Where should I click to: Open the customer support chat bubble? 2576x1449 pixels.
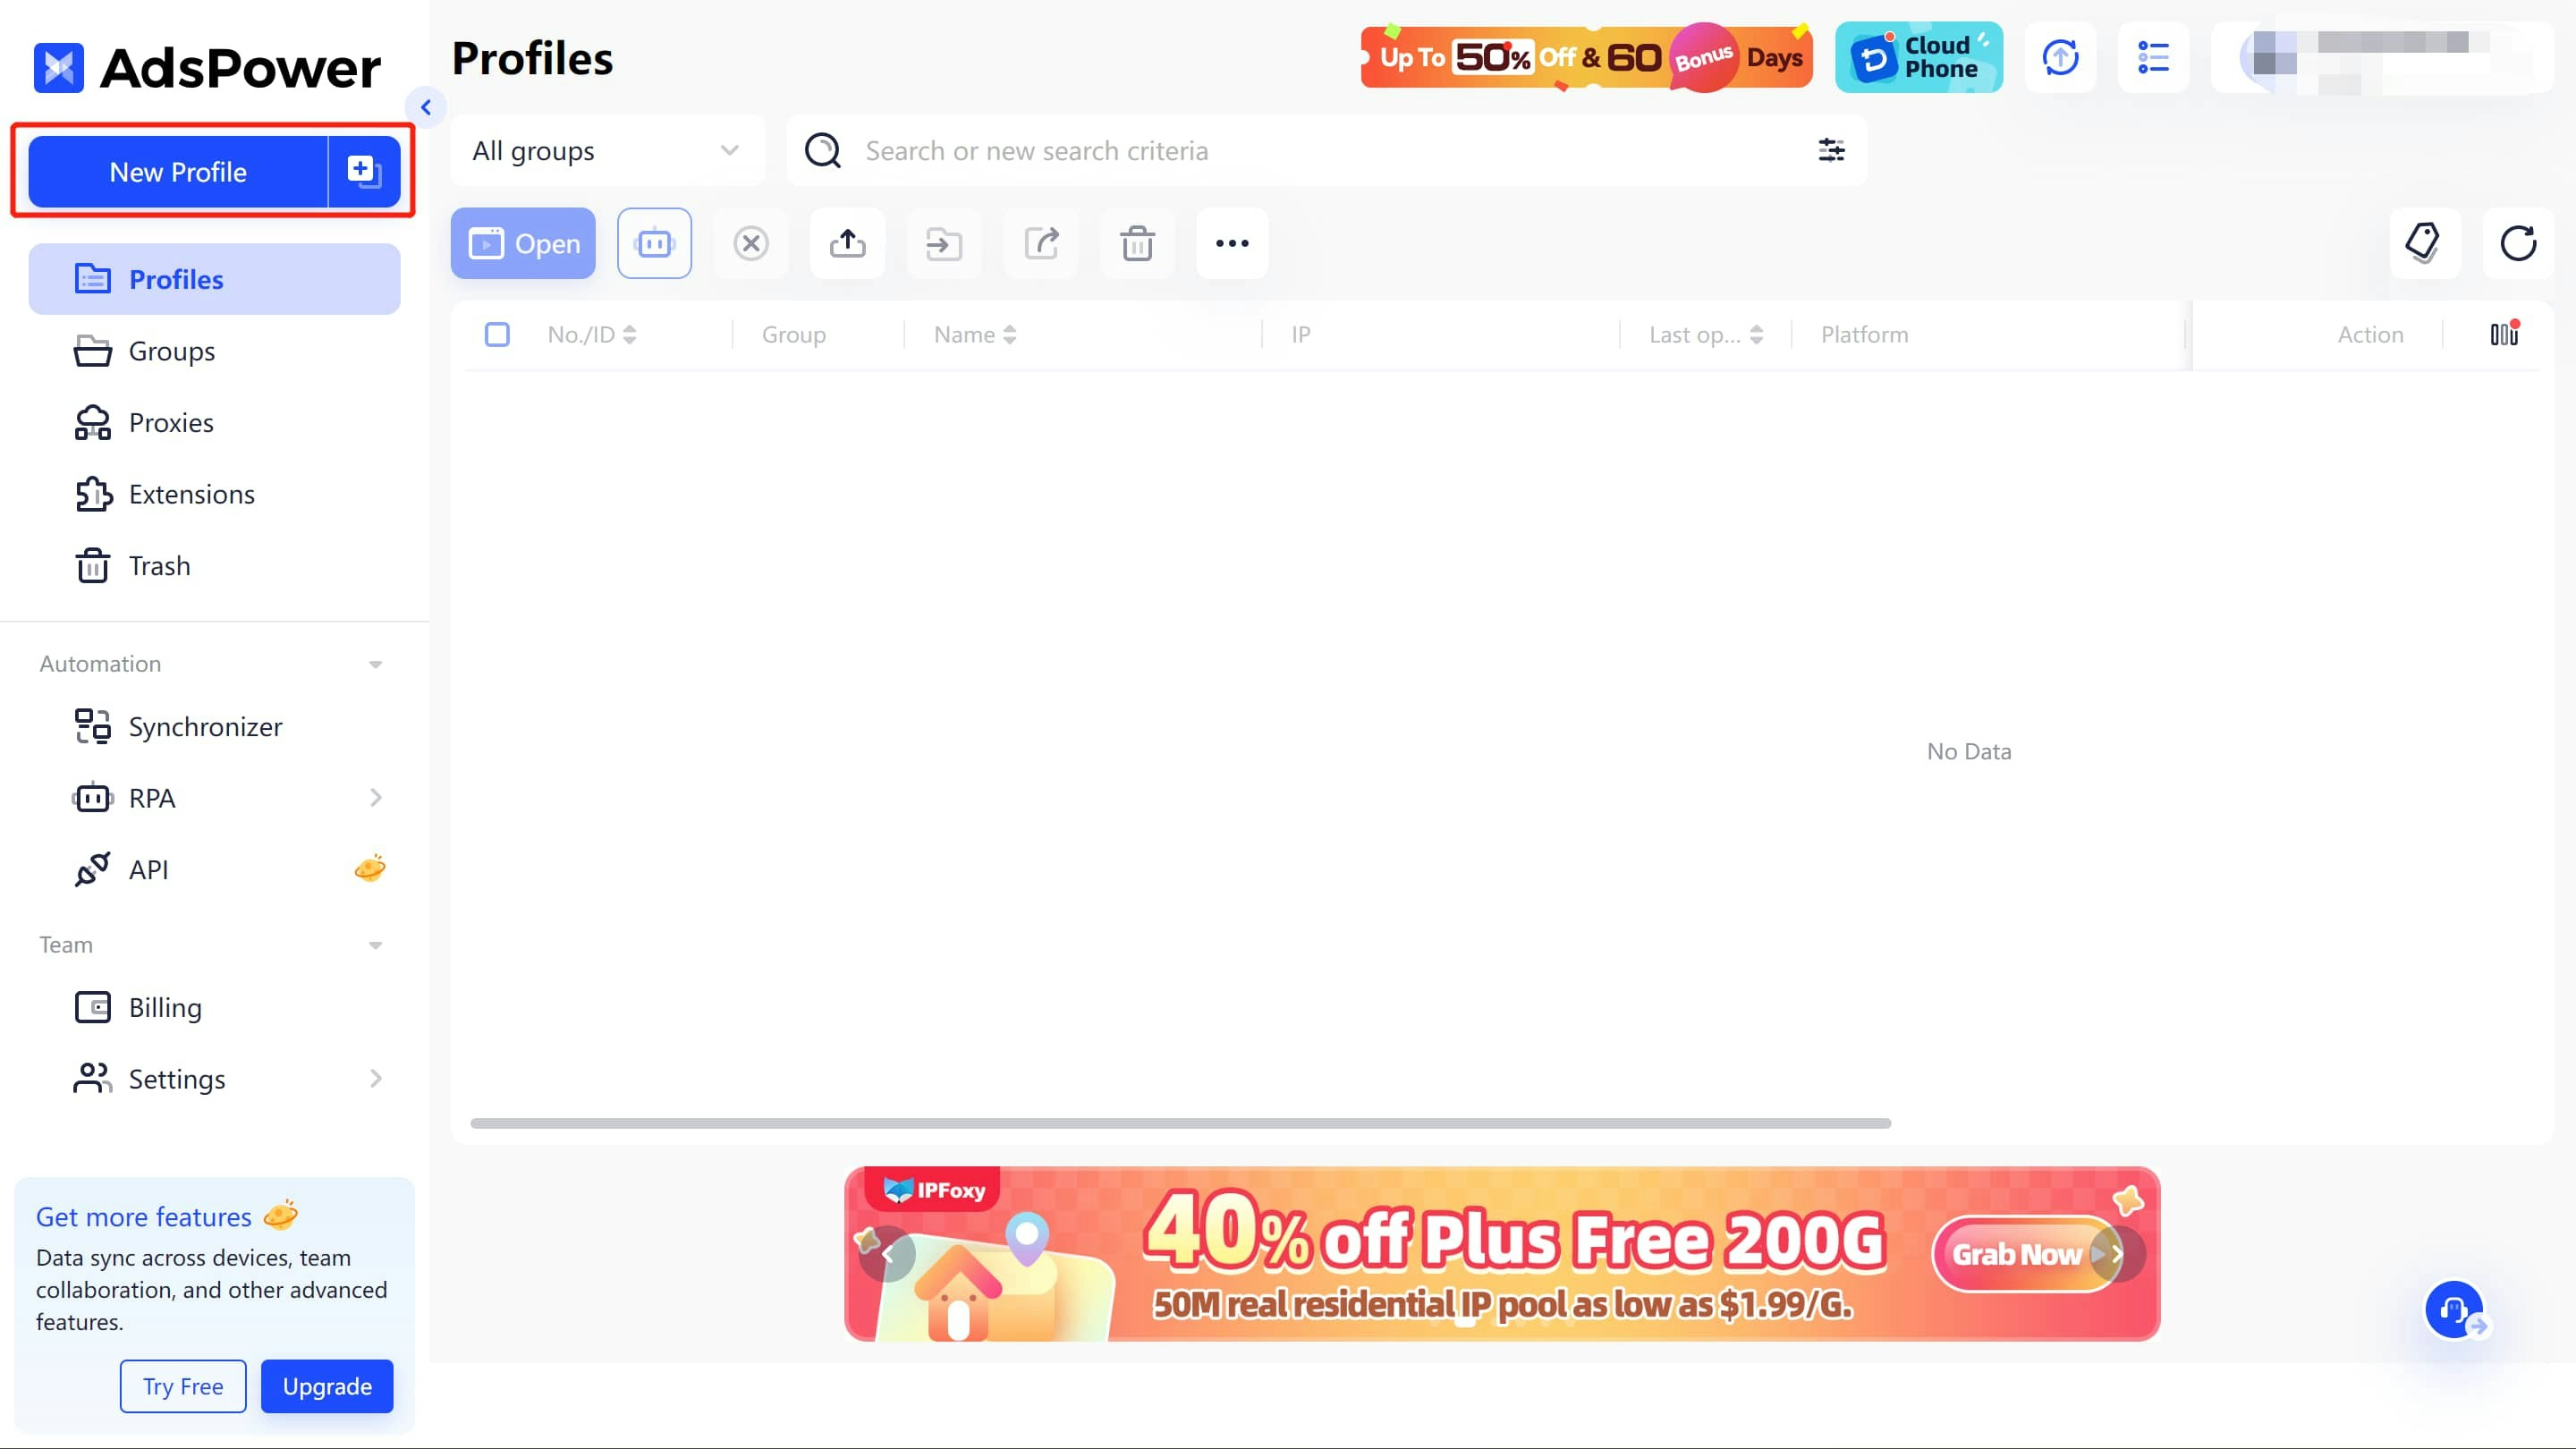[2454, 1309]
